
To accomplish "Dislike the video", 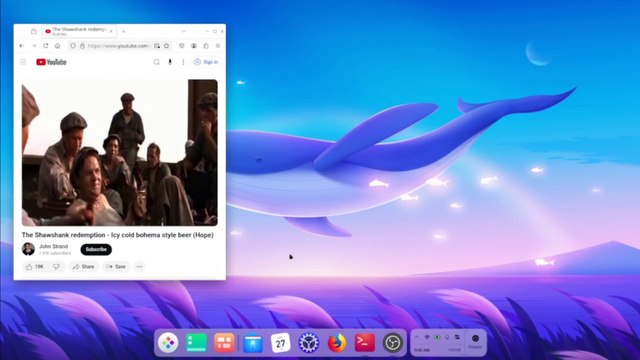I will 56,267.
